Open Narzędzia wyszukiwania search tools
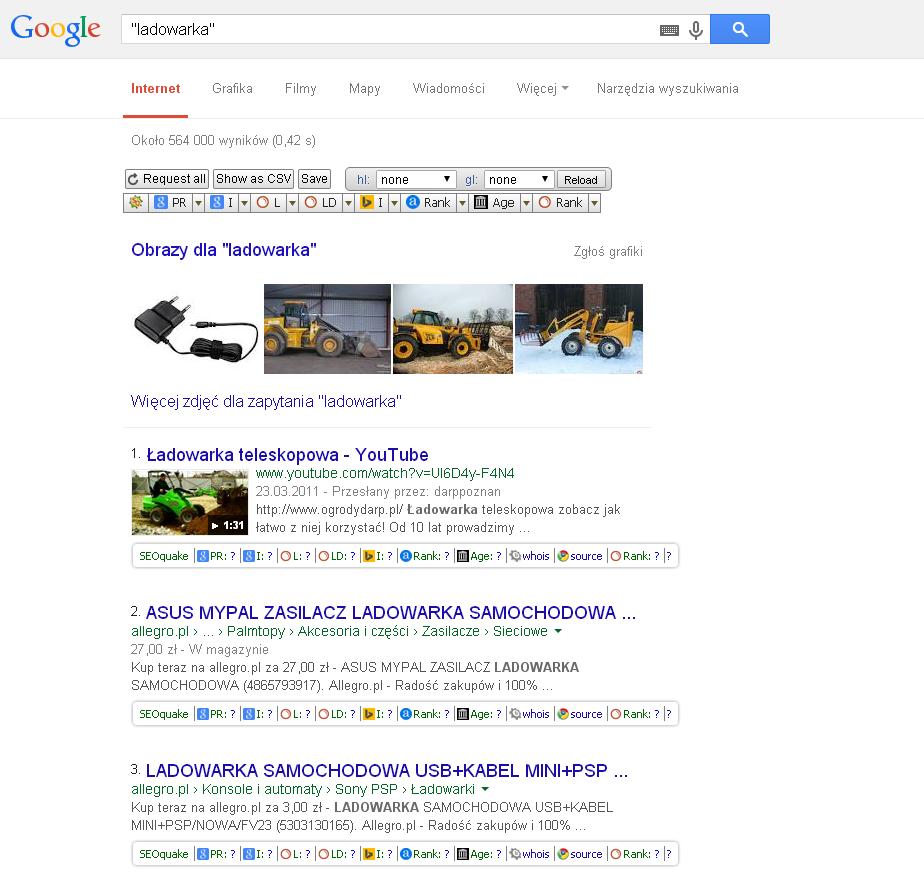924x877 pixels. point(668,88)
